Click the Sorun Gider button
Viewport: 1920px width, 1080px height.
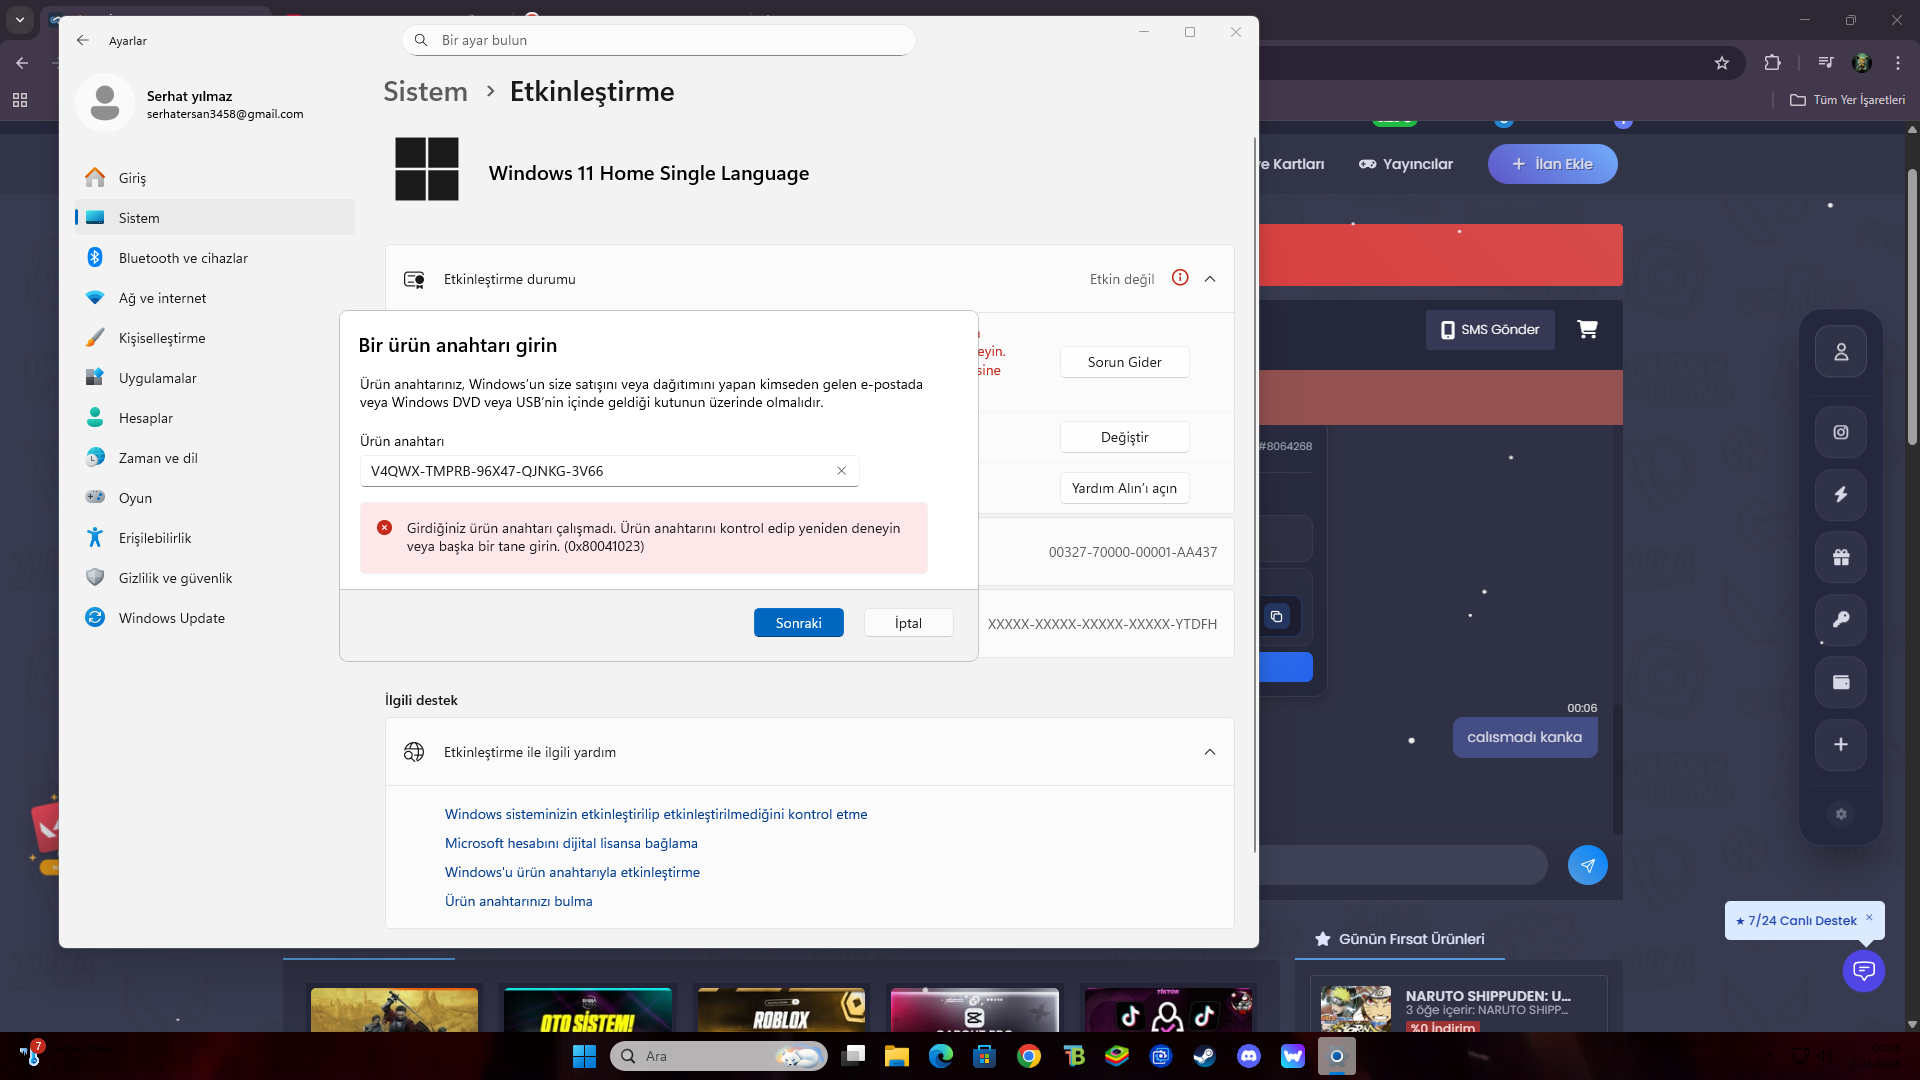coord(1124,362)
